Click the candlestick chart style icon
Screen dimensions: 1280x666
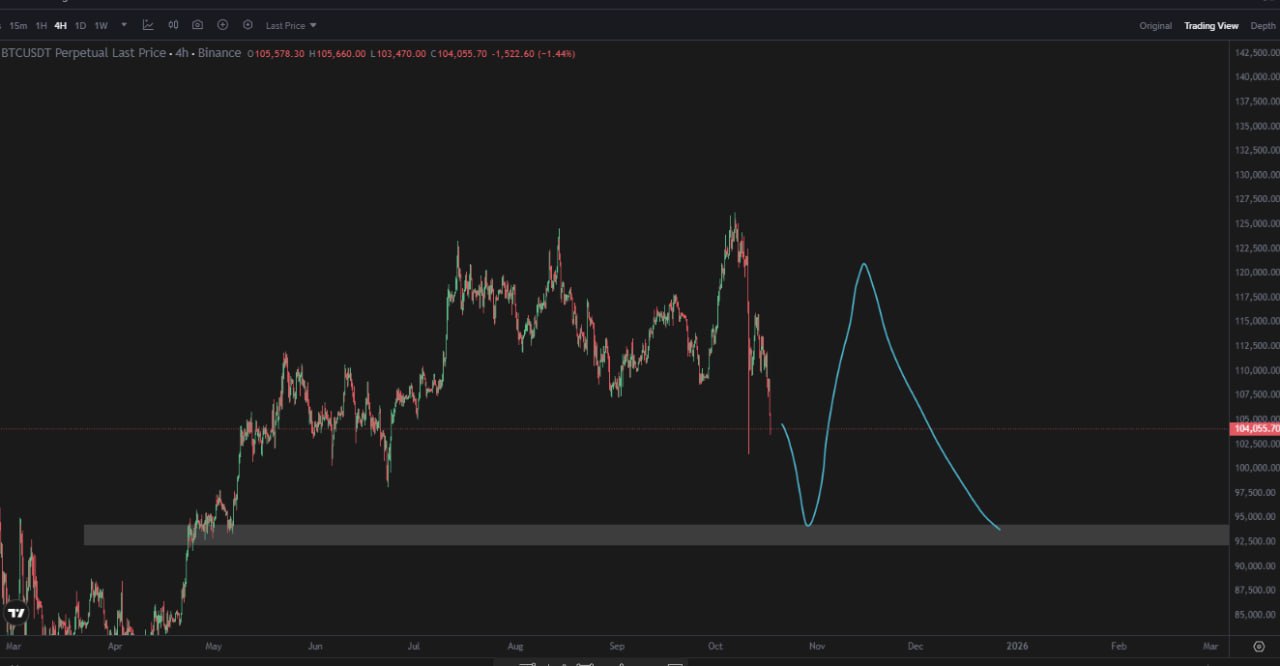[x=173, y=25]
